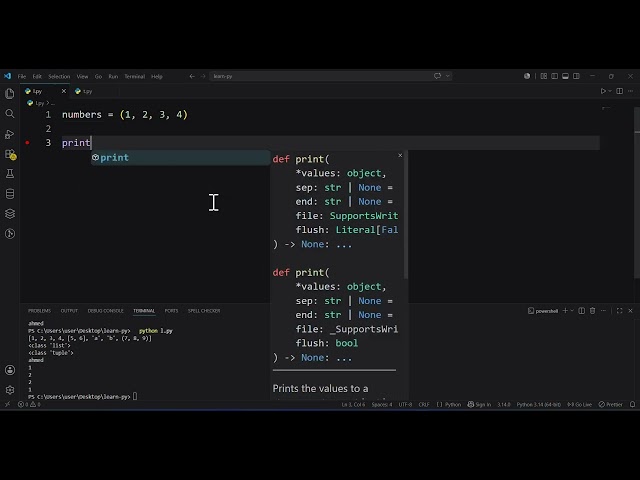
Task: Open the Run menu
Action: tap(113, 76)
